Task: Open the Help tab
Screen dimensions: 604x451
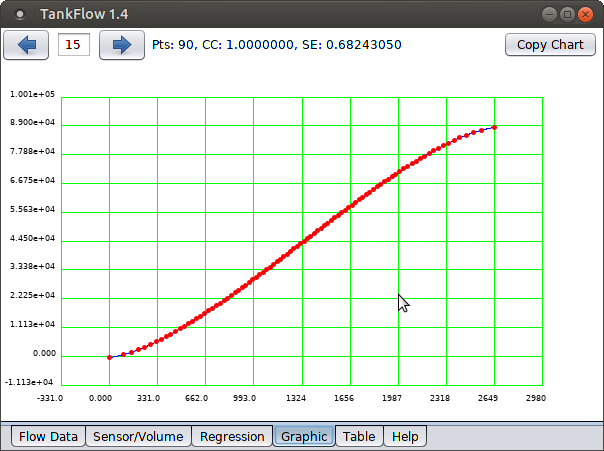Action: [x=405, y=436]
